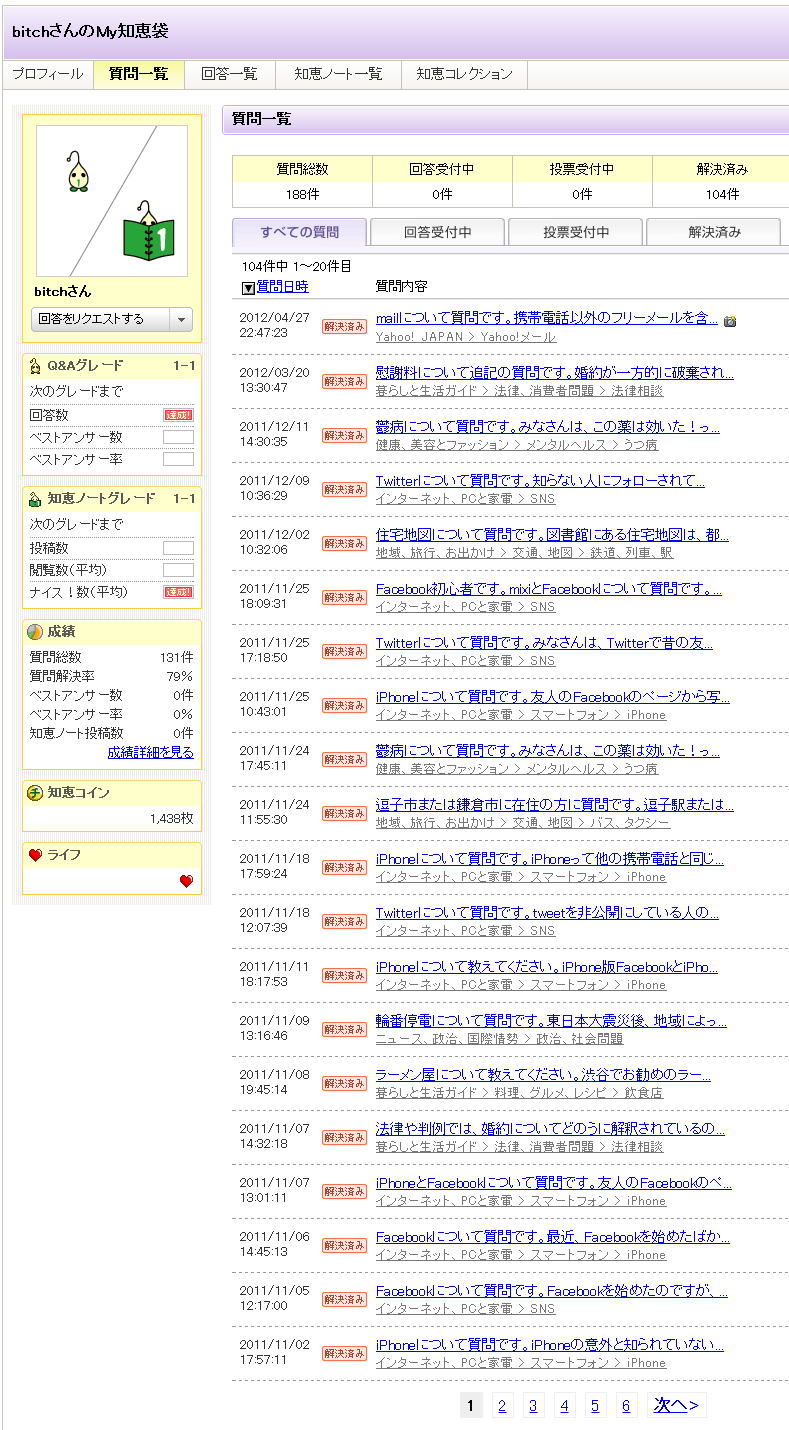Image resolution: width=789 pixels, height=1430 pixels.
Task: Open Twitter question about 知らない人にフォロー
Action: (540, 480)
